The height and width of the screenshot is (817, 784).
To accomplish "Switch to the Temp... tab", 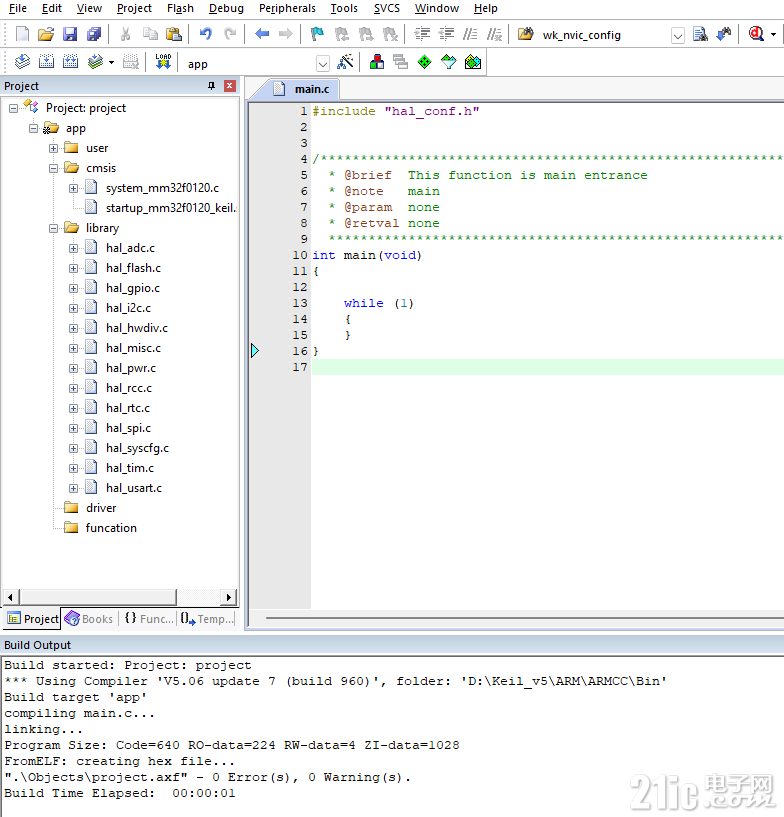I will (x=207, y=618).
